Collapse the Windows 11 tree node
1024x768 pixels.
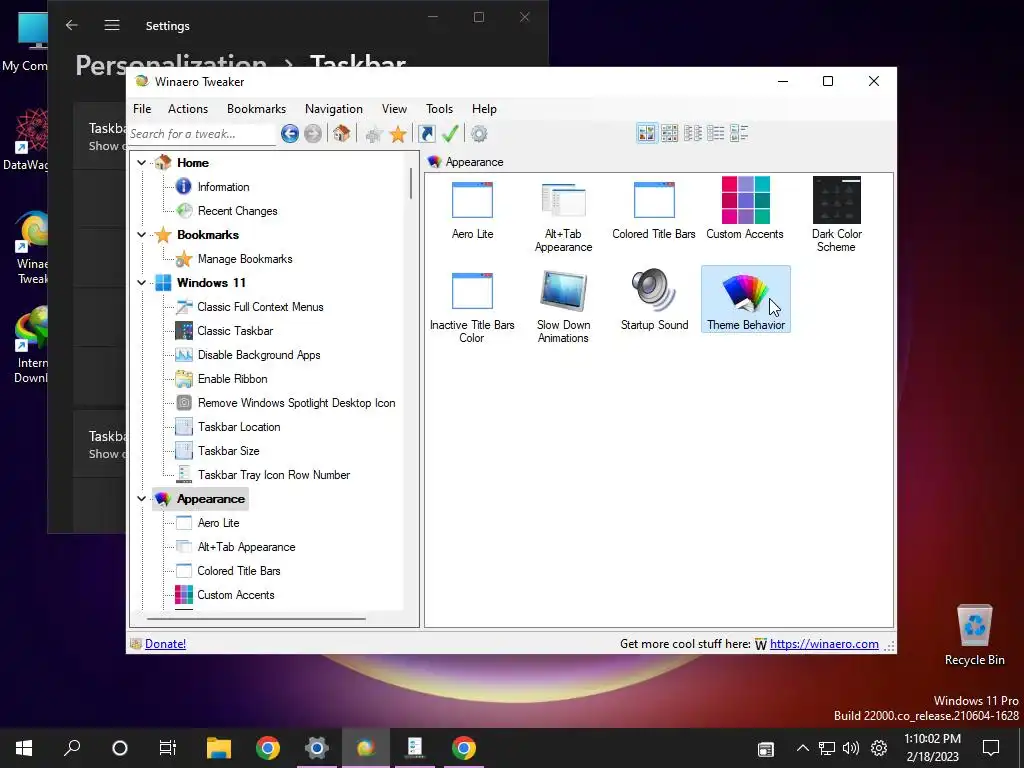[x=142, y=283]
